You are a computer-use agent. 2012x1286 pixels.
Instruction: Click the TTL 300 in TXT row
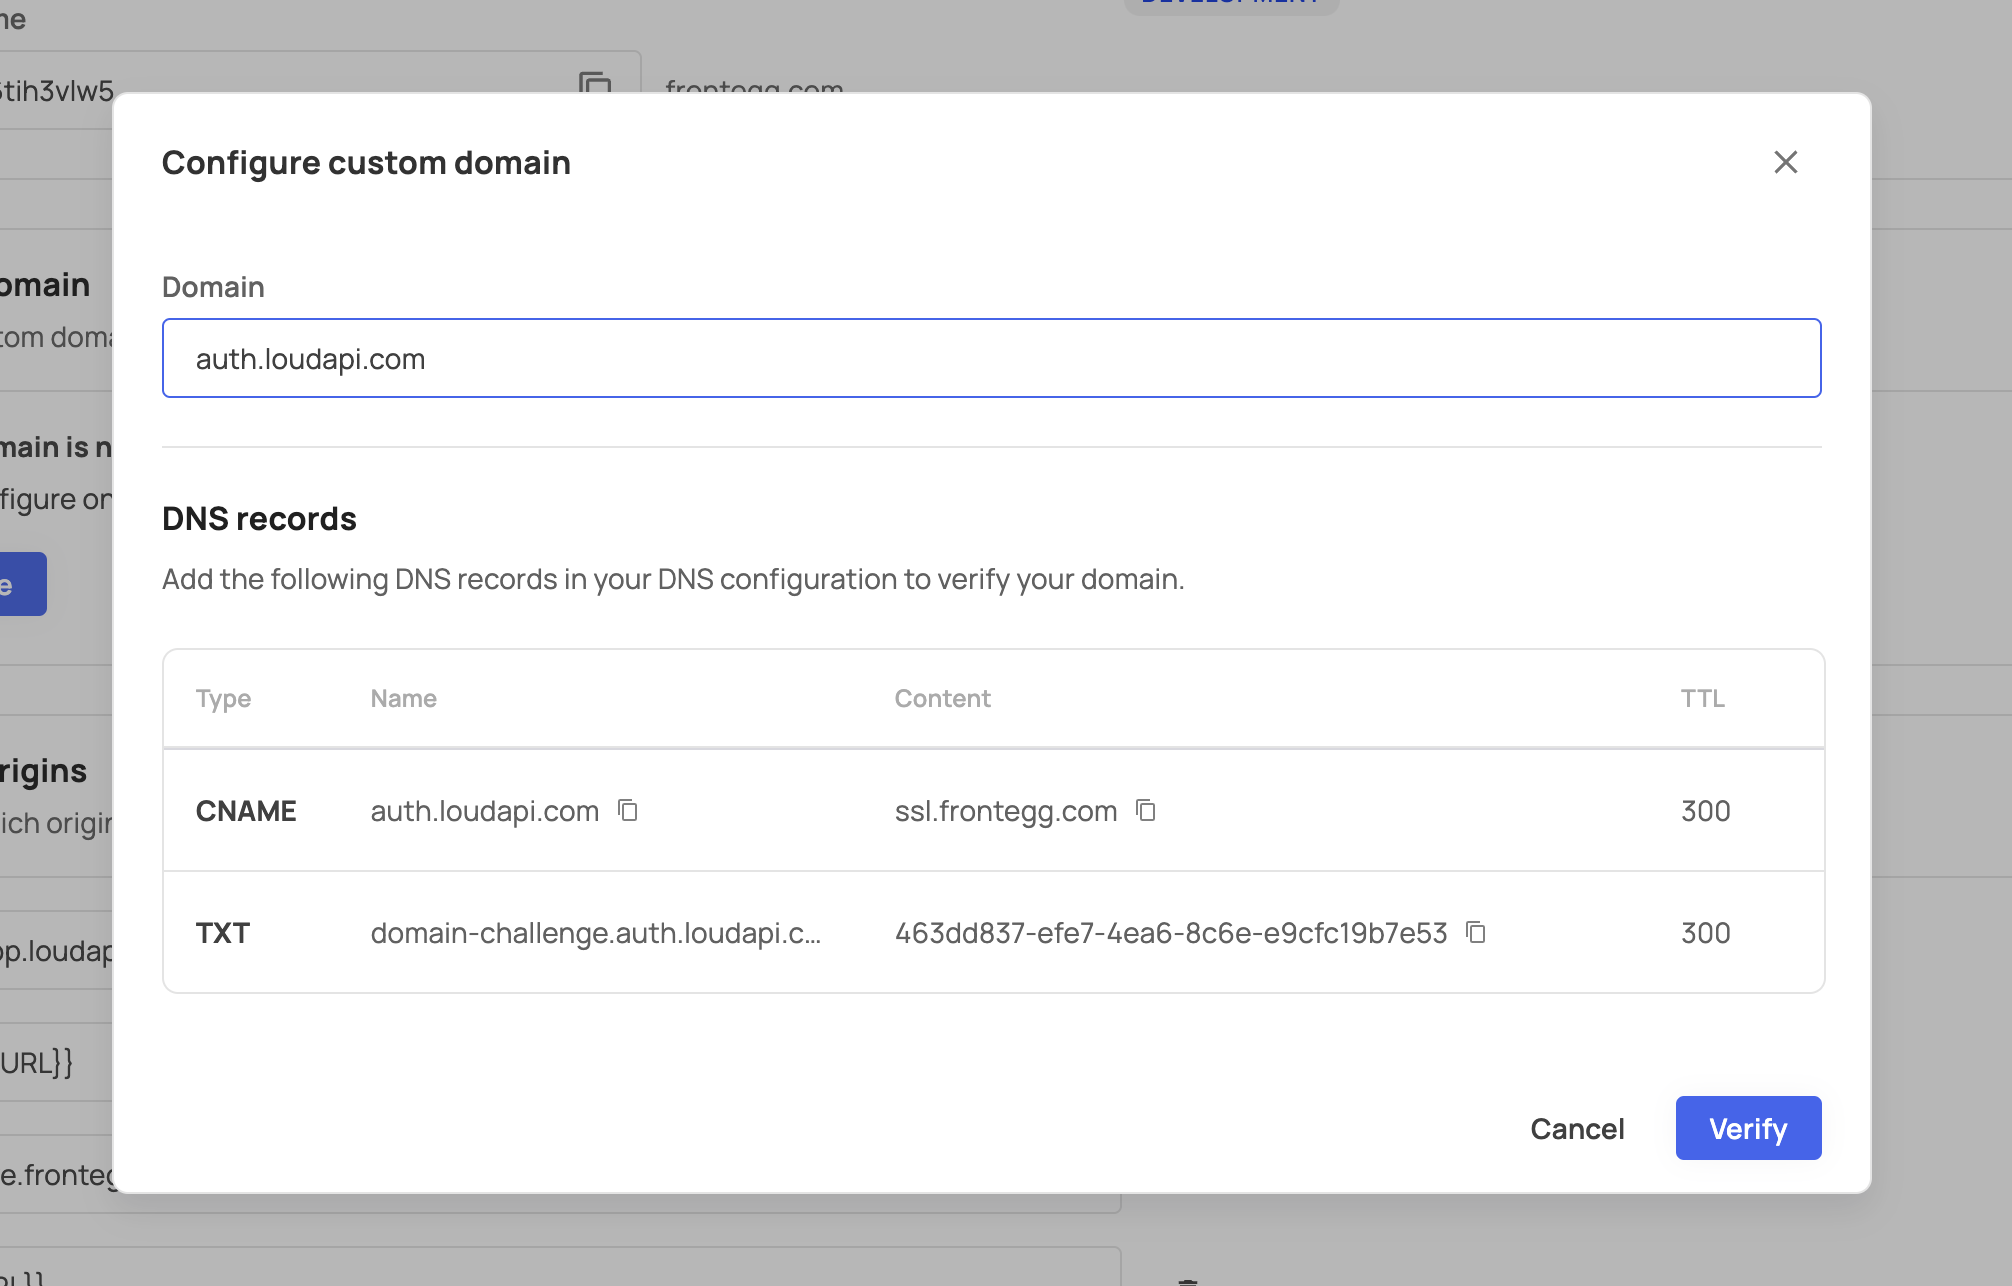coord(1705,933)
